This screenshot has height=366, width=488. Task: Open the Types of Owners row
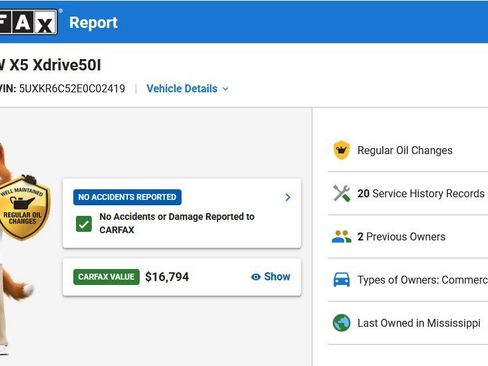click(x=408, y=280)
